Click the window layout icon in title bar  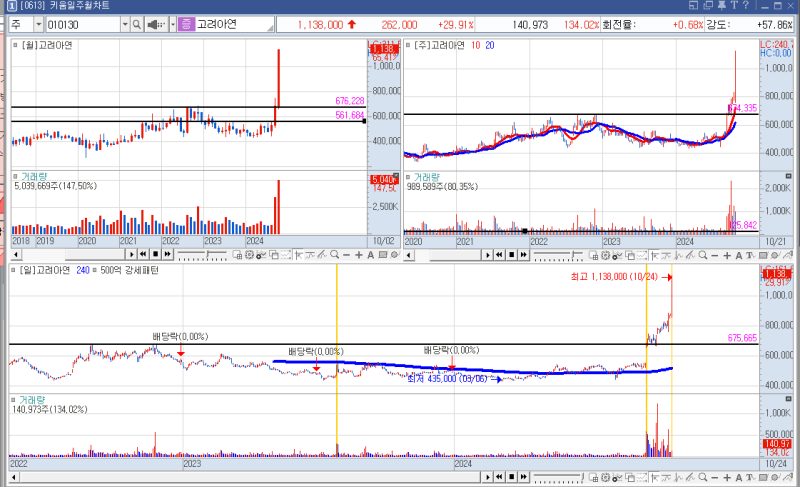pos(693,5)
